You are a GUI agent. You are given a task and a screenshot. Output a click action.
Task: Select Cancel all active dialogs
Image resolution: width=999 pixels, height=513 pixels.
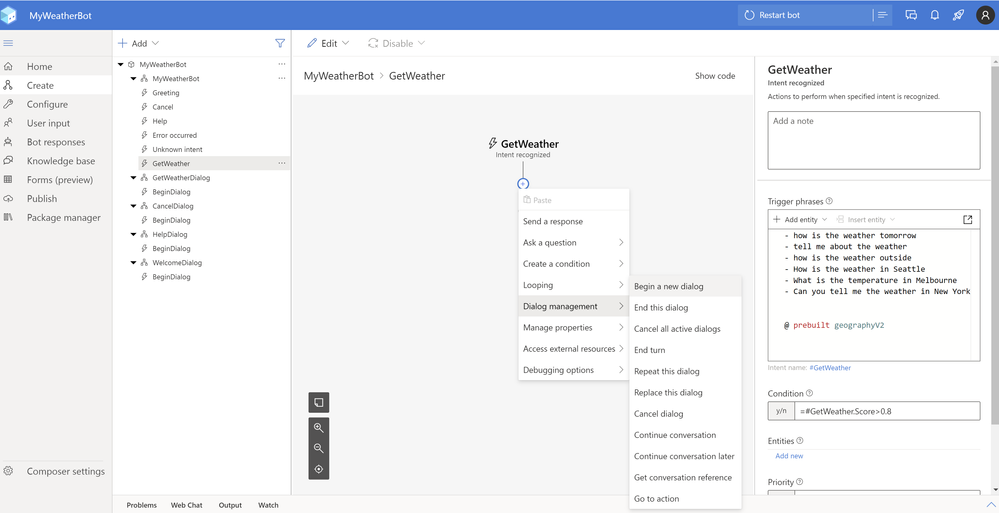(x=686, y=329)
